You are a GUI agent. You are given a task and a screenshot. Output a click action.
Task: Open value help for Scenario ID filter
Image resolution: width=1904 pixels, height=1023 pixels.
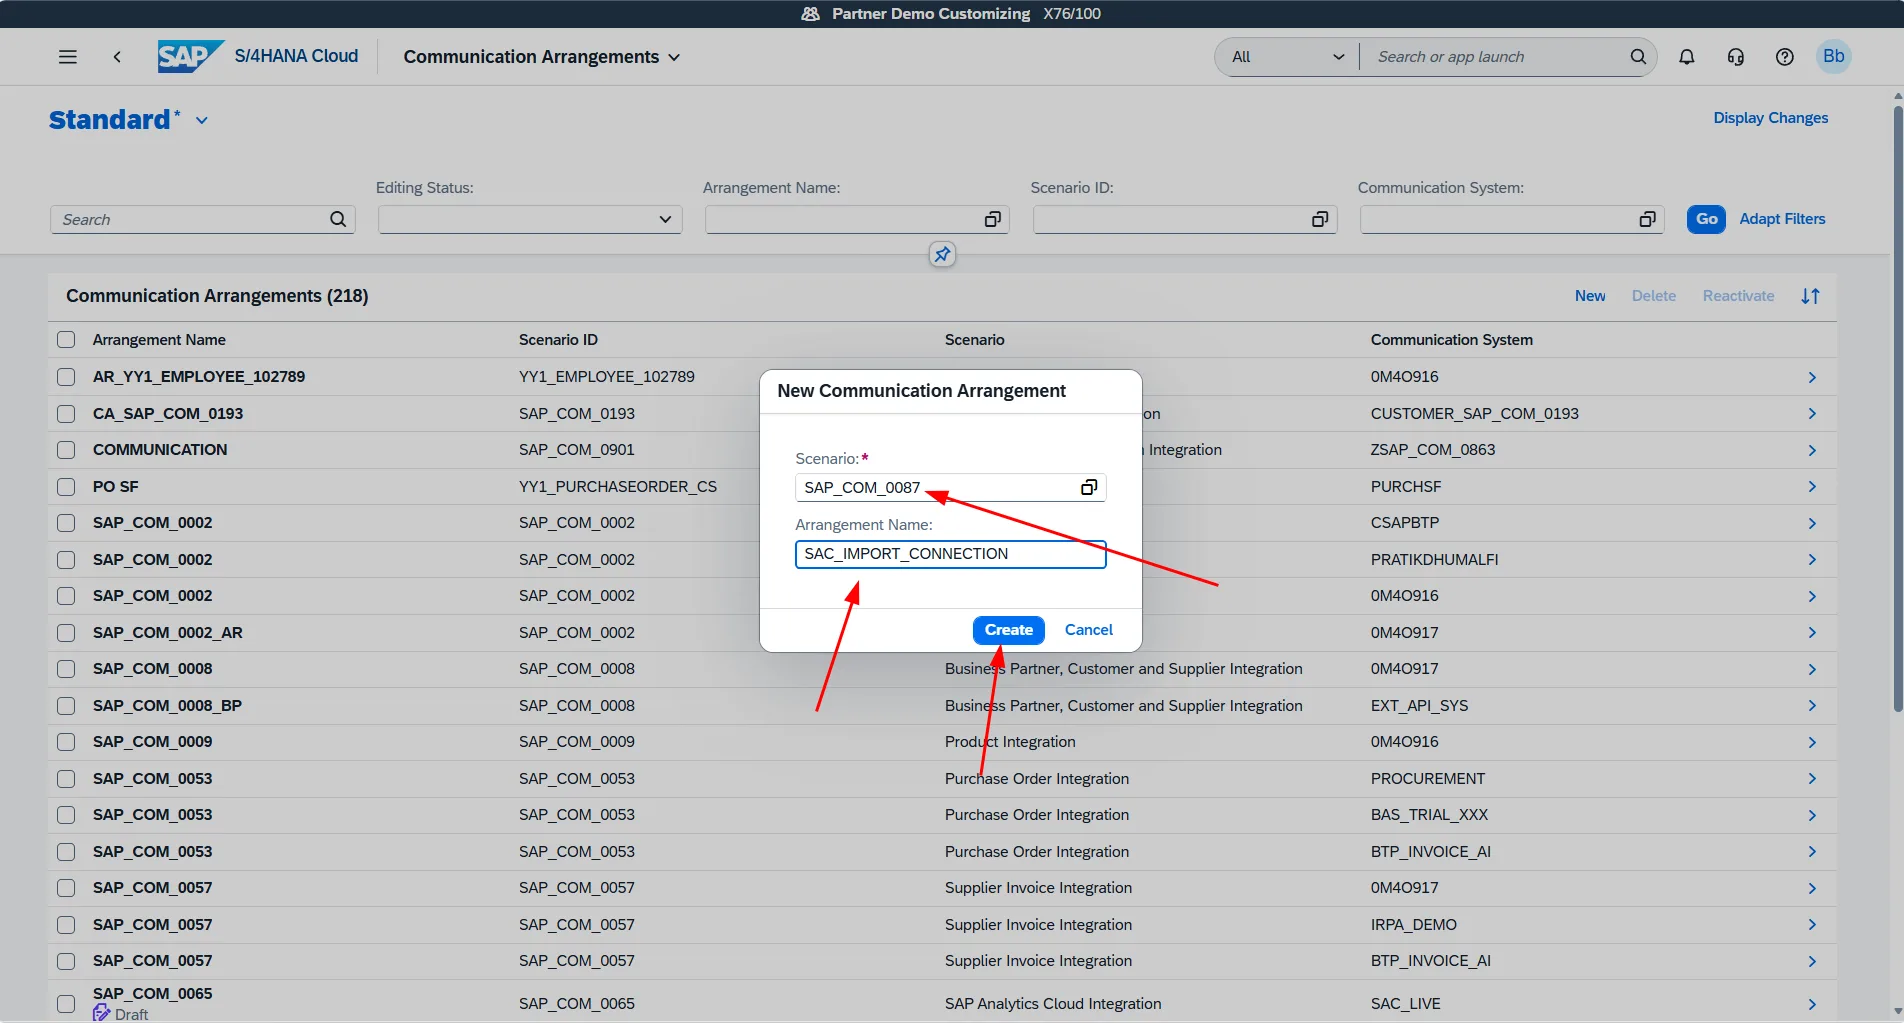[1320, 219]
